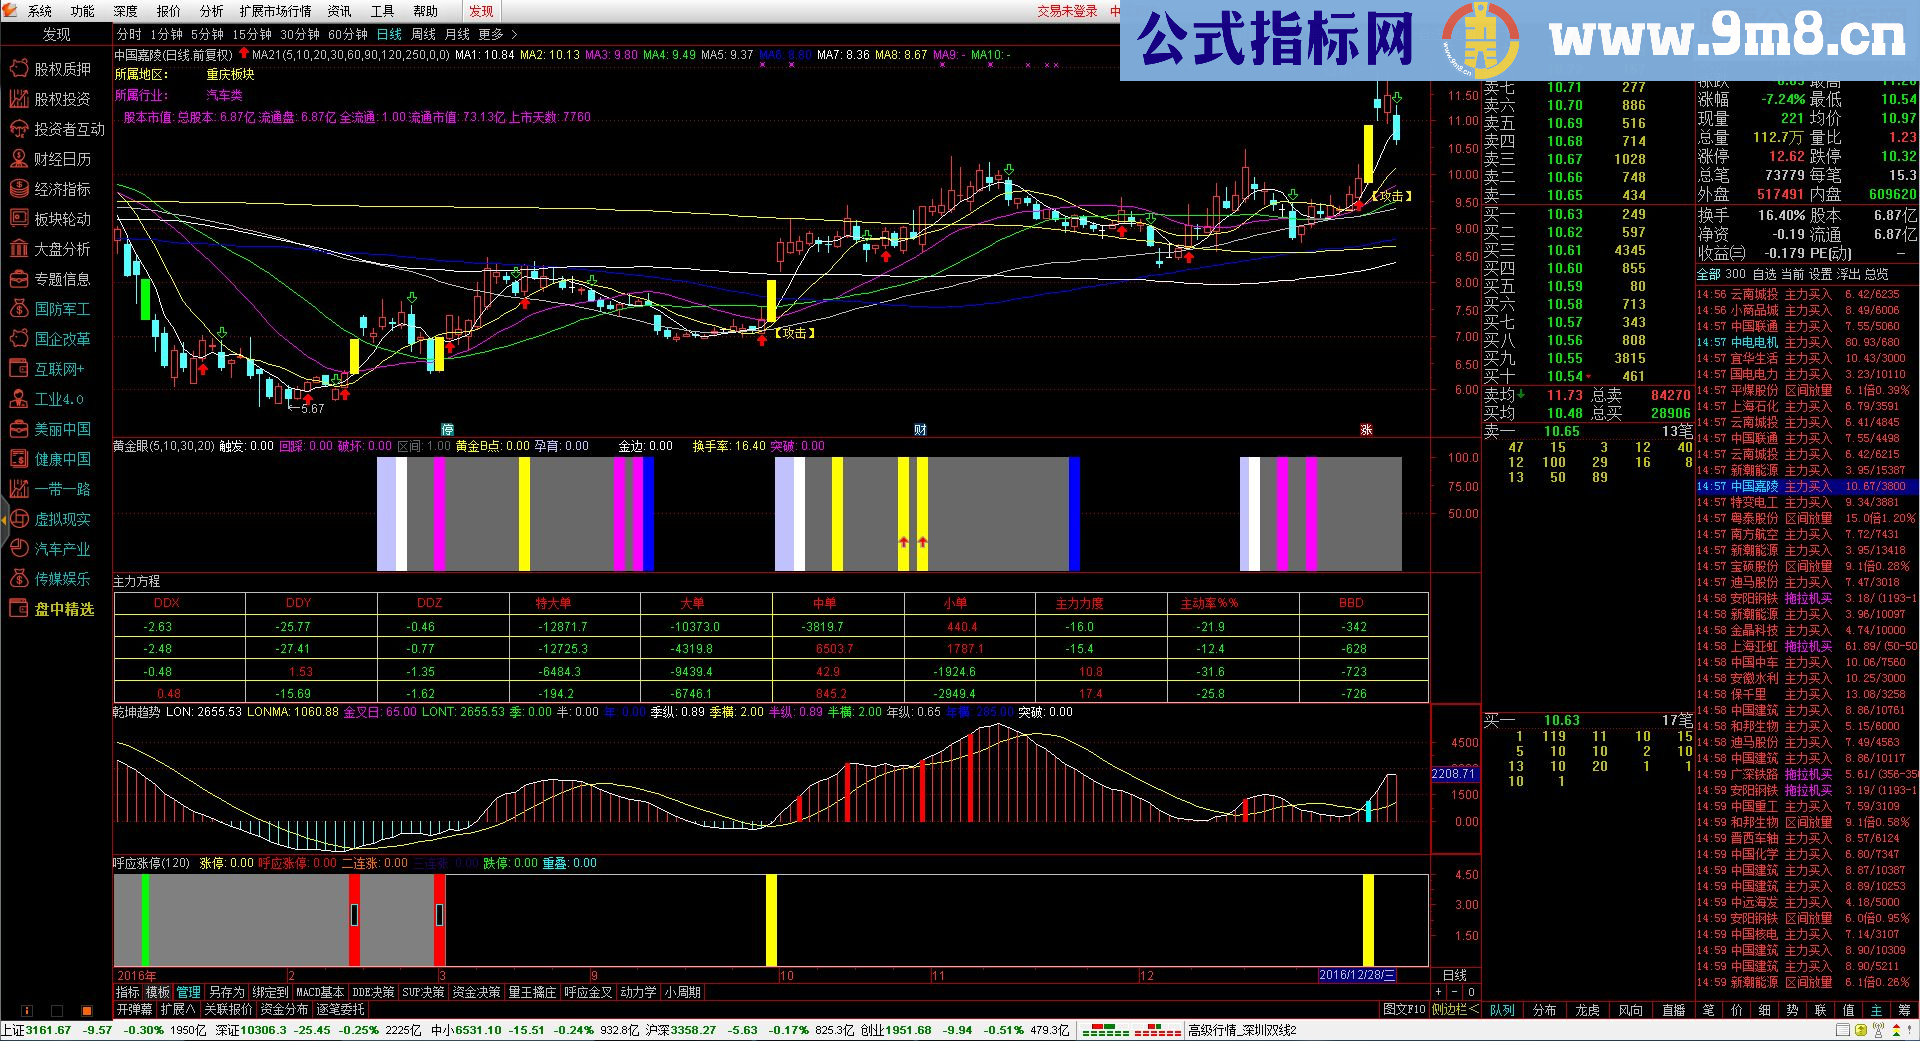This screenshot has height=1041, width=1920.
Task: Select the 日线 period
Action: 389,34
